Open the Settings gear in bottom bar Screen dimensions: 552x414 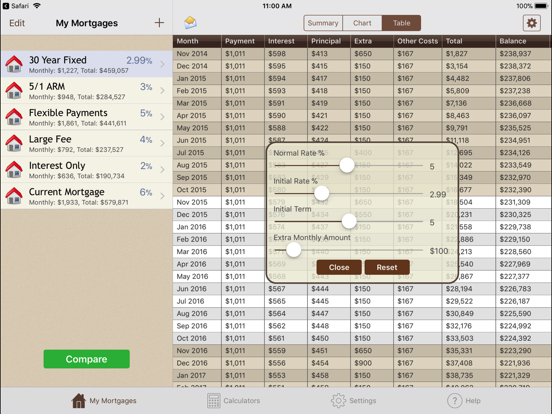[338, 401]
